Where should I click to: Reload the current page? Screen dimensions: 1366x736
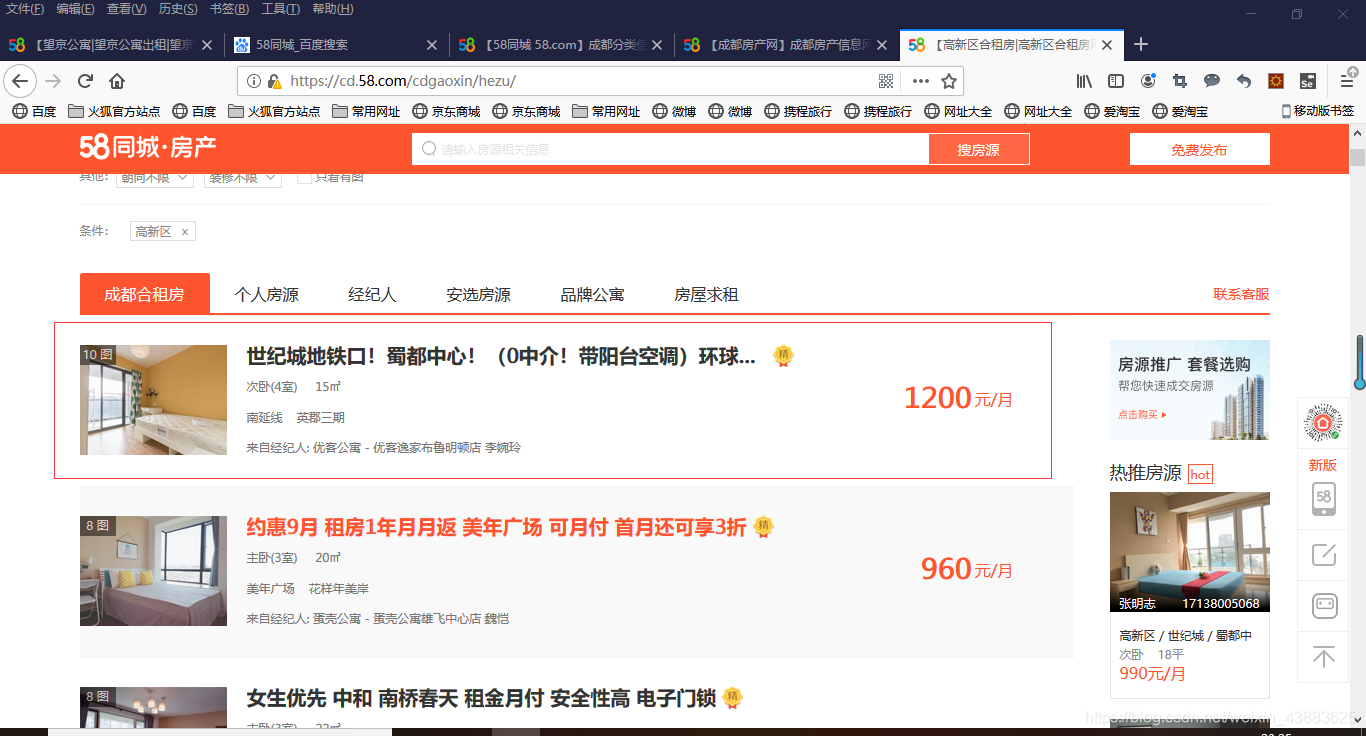point(86,81)
